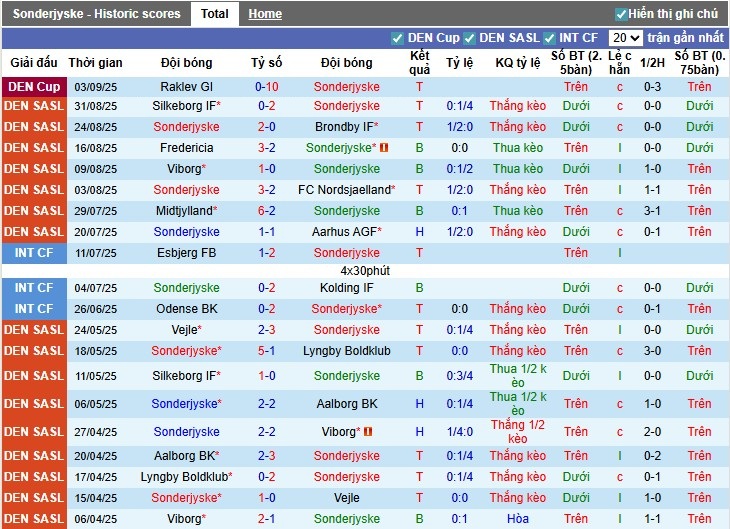Open the Brondby IF team link
The width and height of the screenshot is (730, 529).
343,127
